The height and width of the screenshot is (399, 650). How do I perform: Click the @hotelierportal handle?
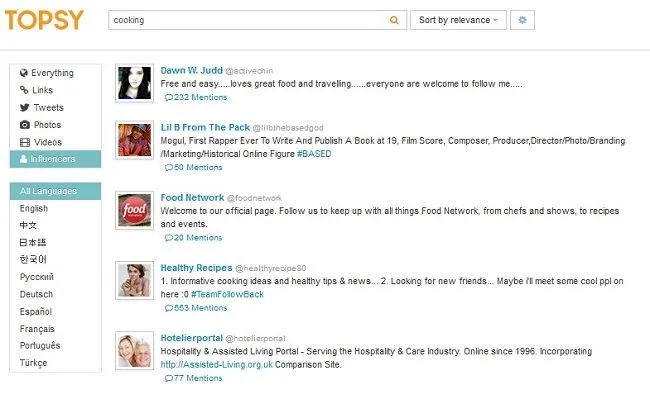[x=255, y=339]
